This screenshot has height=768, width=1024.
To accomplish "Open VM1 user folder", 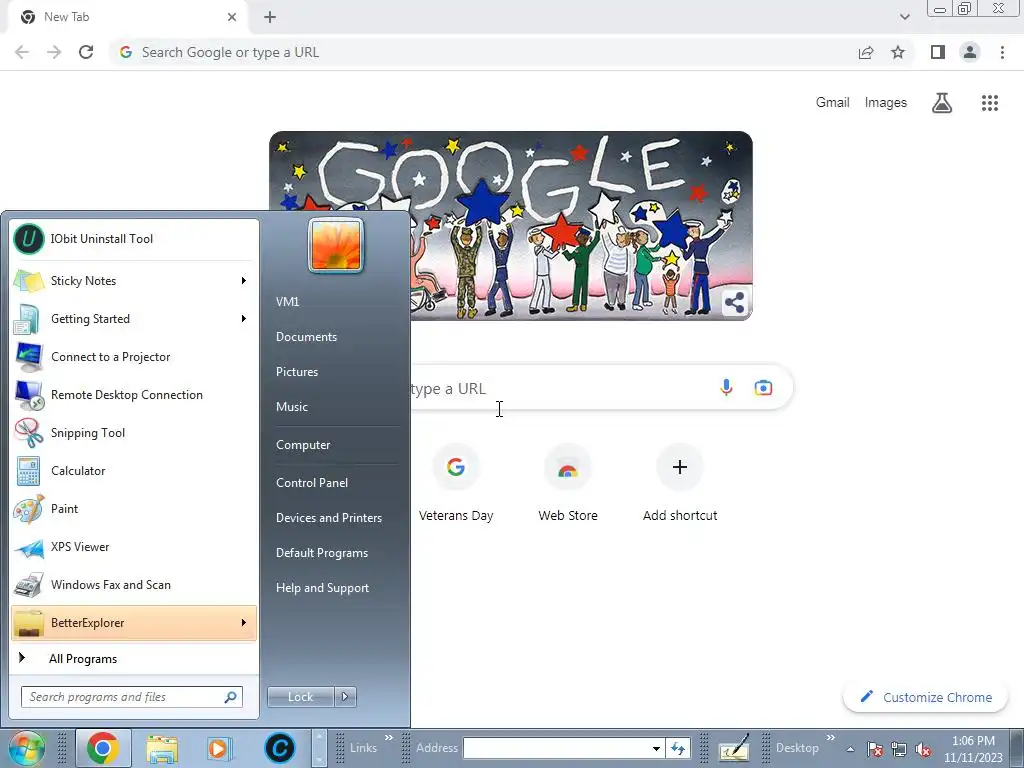I will (287, 302).
